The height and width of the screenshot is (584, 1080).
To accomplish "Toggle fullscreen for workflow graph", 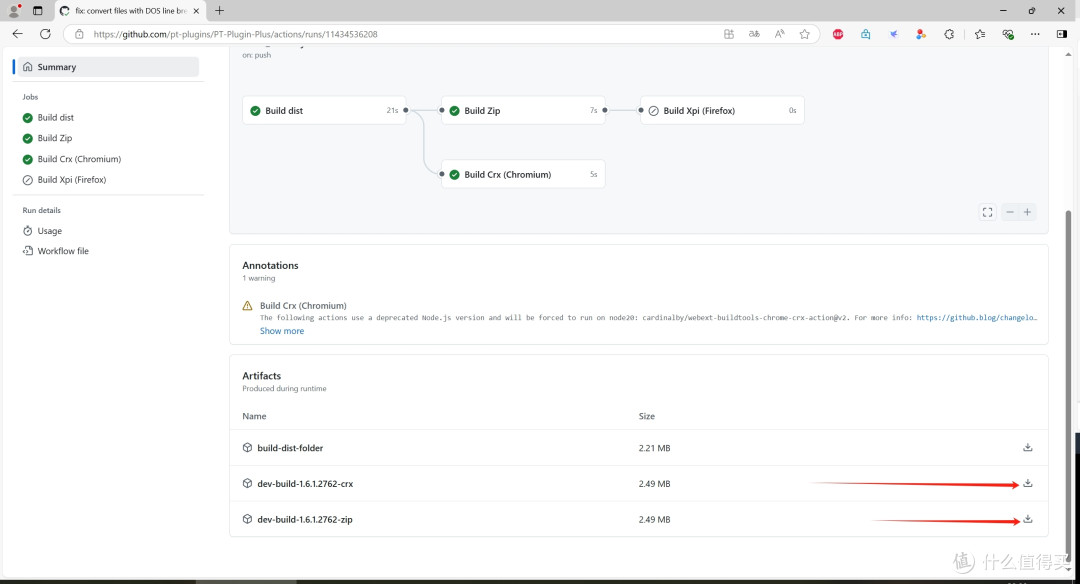I will 987,212.
